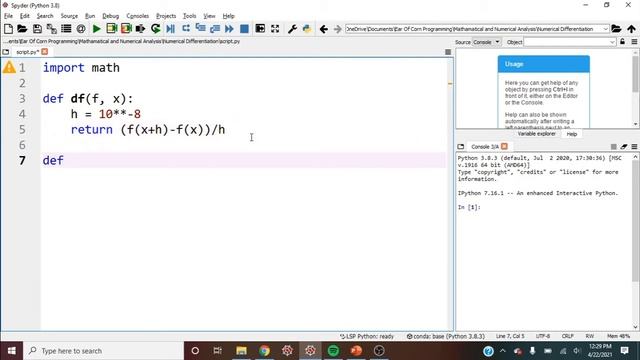Save the current file

(x=37, y=29)
